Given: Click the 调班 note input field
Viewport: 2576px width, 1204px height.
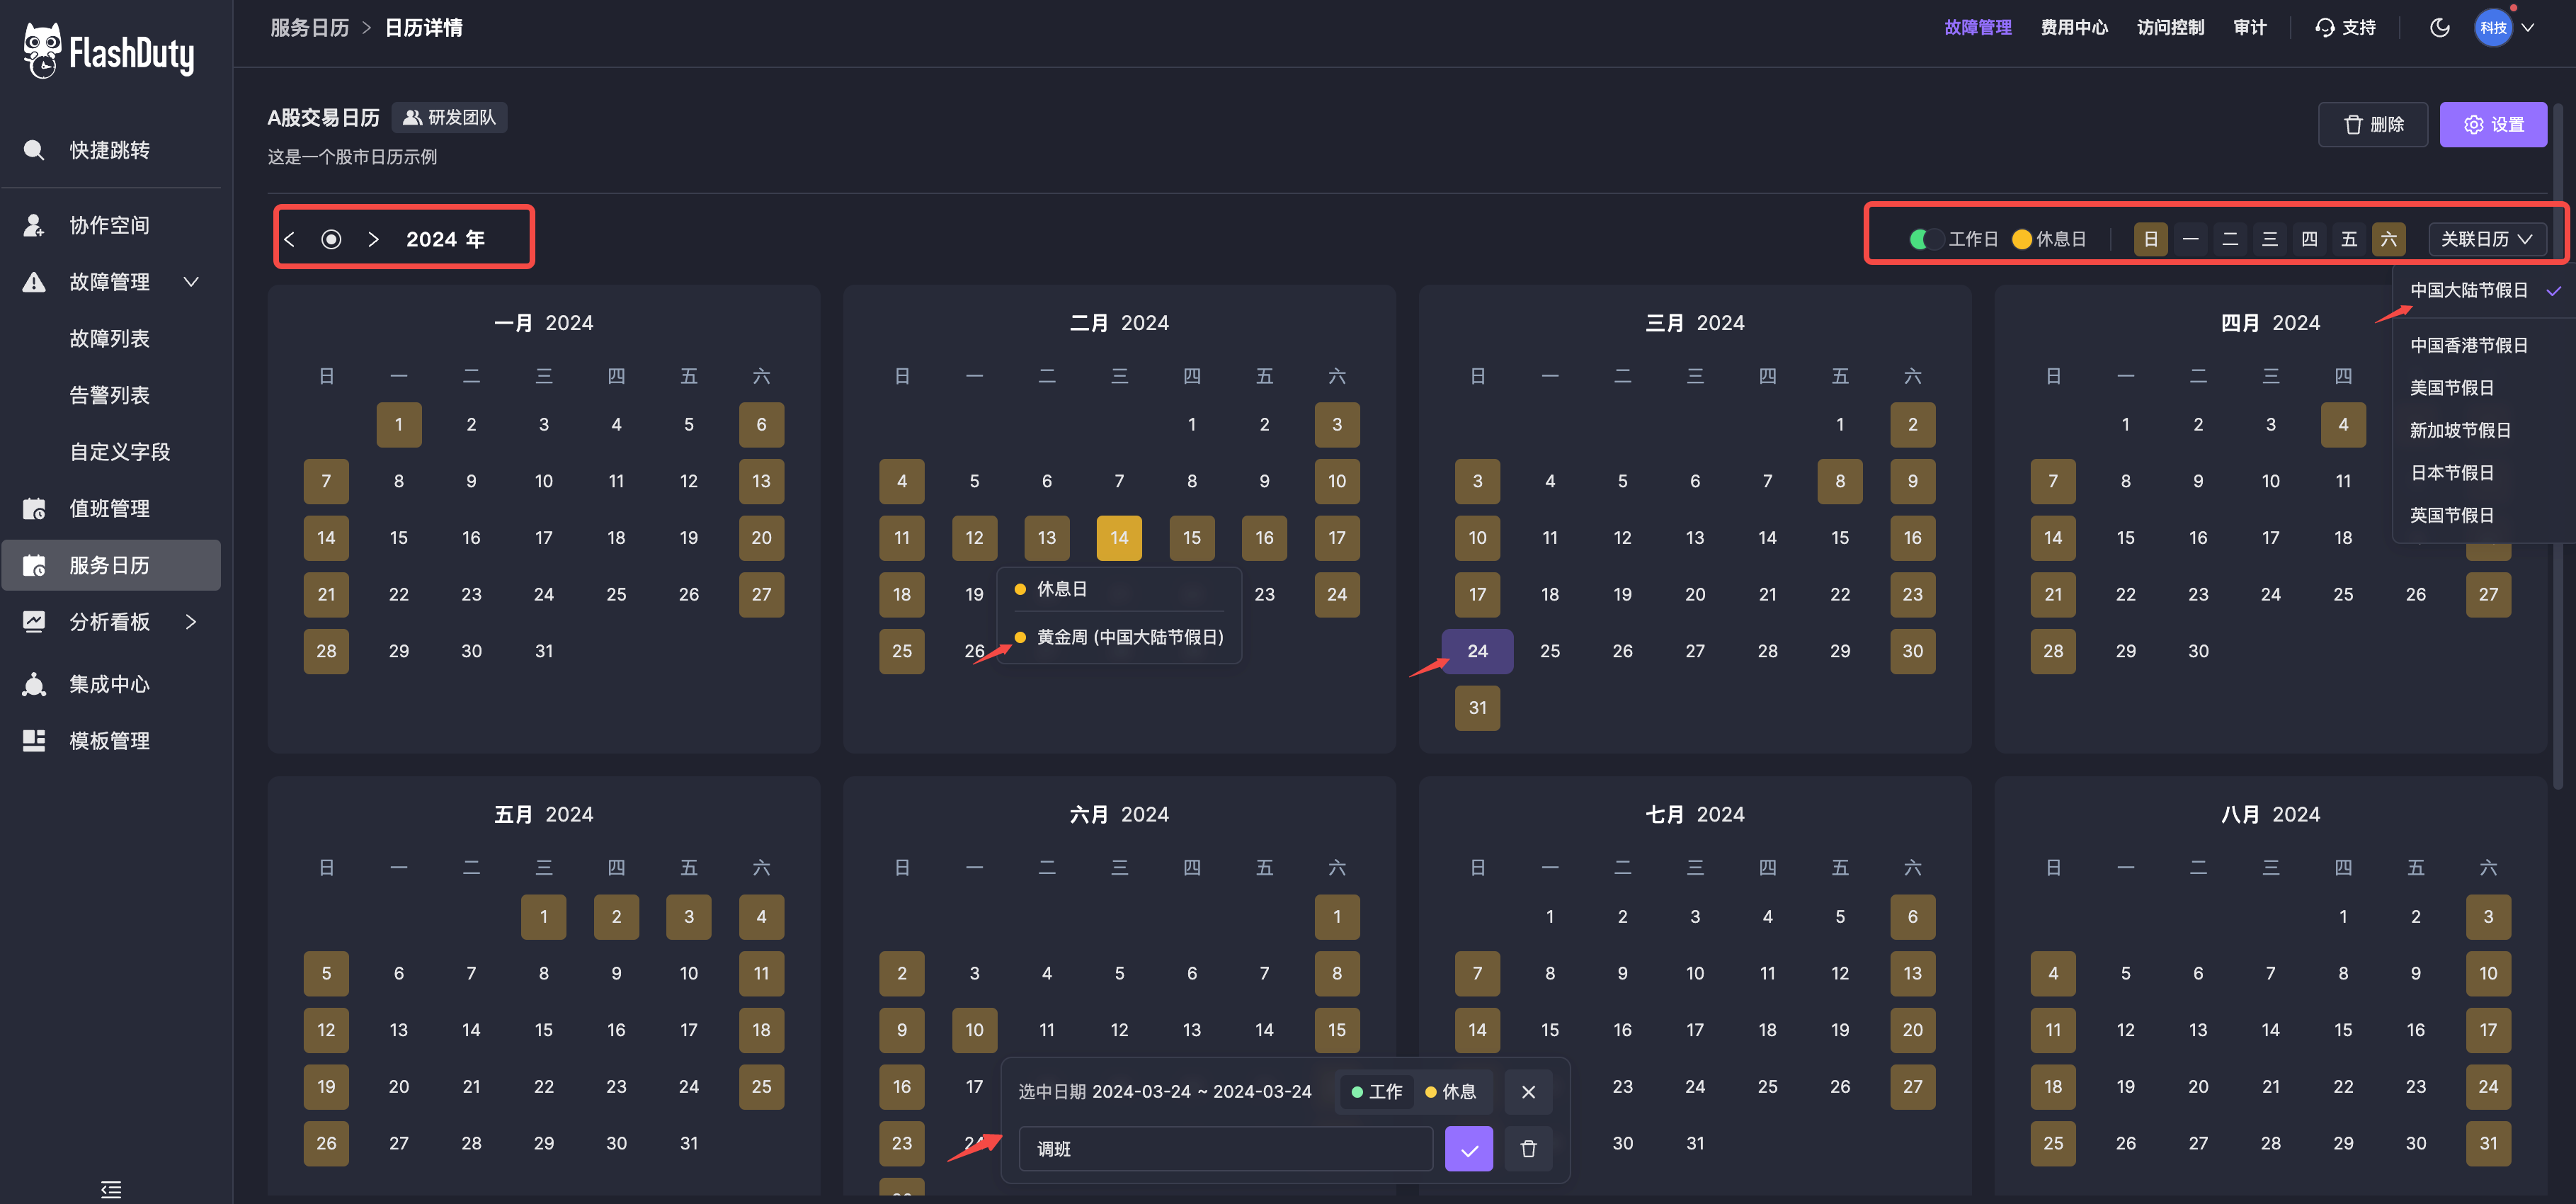Looking at the screenshot, I should [x=1225, y=1149].
